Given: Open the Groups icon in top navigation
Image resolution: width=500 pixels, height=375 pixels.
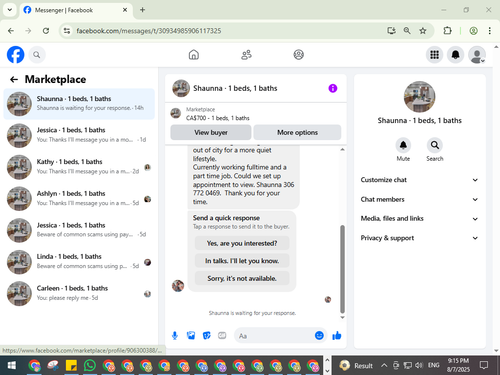Looking at the screenshot, I should 298,55.
